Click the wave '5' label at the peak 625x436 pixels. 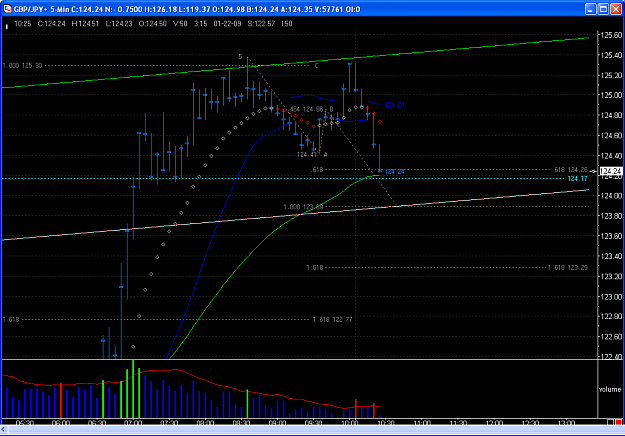(x=240, y=57)
